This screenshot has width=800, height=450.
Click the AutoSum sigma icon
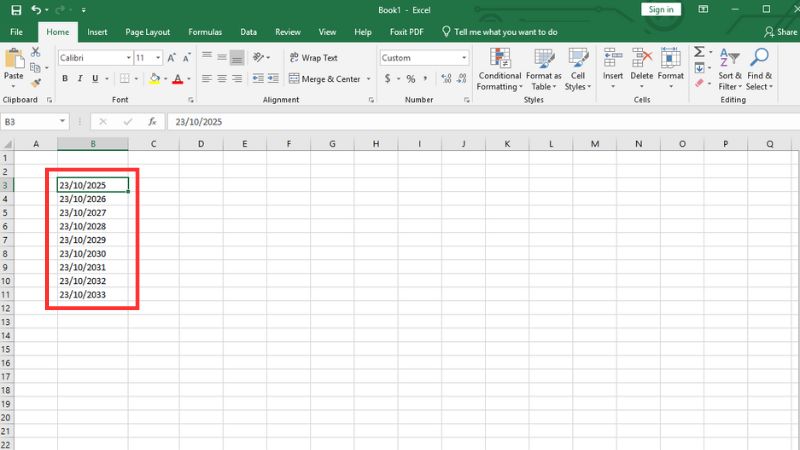699,53
